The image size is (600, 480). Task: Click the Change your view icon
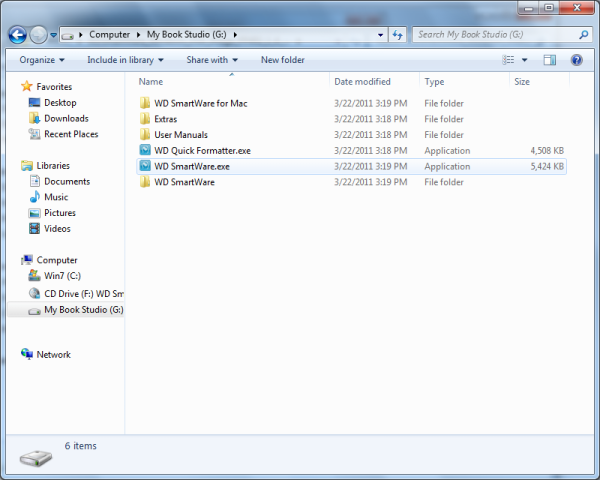point(508,60)
